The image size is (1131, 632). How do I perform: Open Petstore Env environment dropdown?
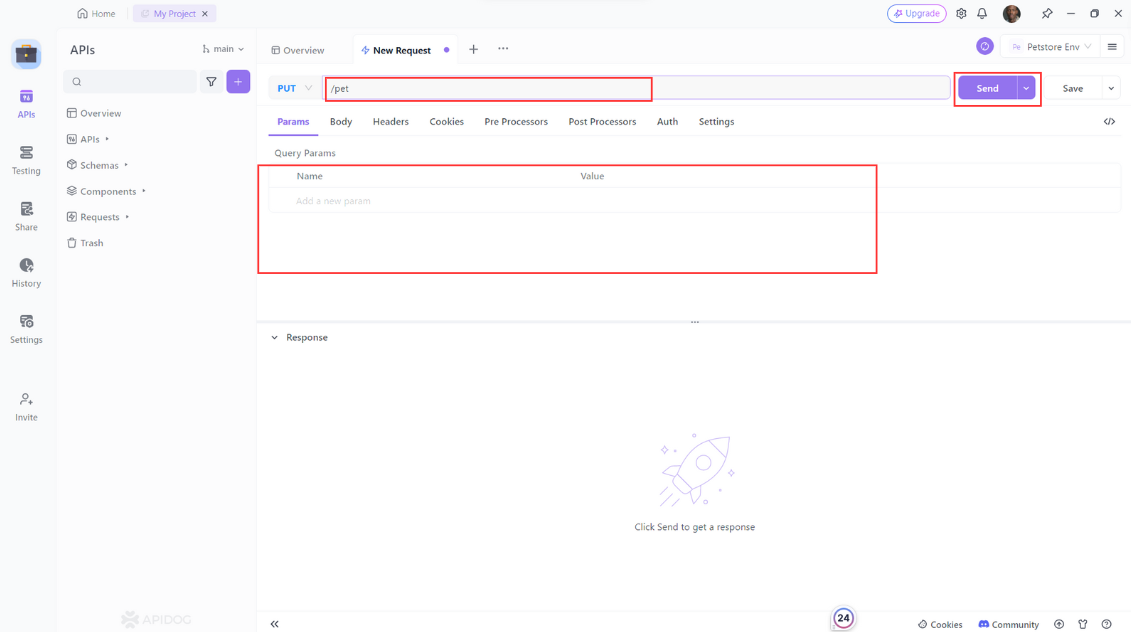point(1050,47)
